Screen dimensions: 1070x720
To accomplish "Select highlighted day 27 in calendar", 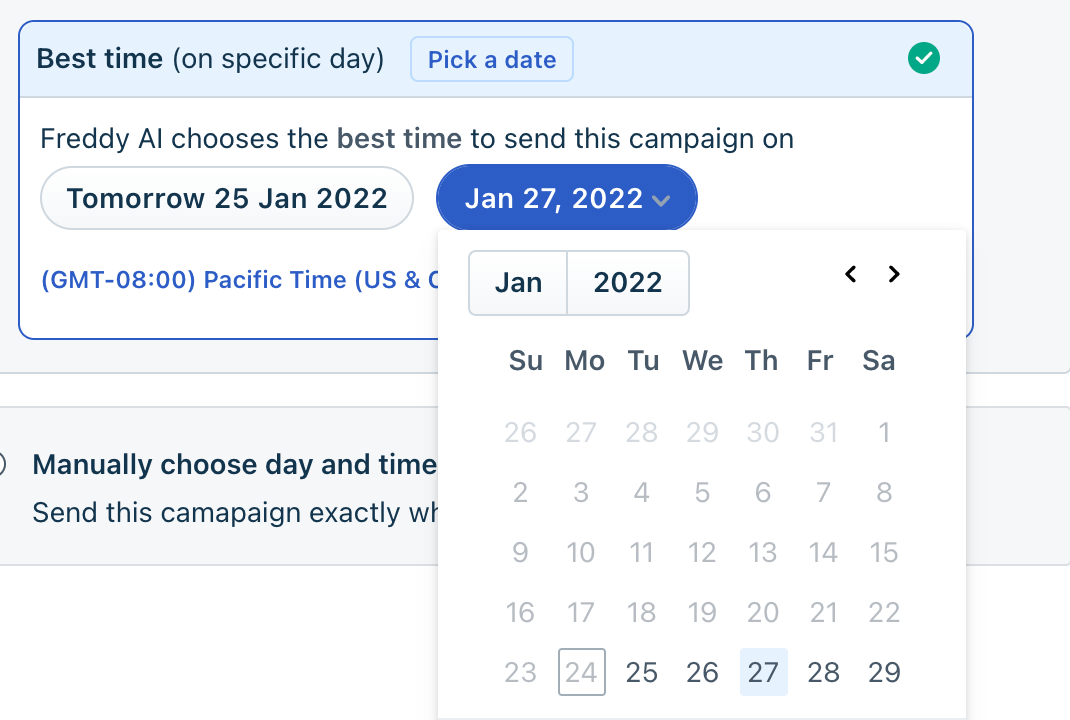I will [763, 672].
